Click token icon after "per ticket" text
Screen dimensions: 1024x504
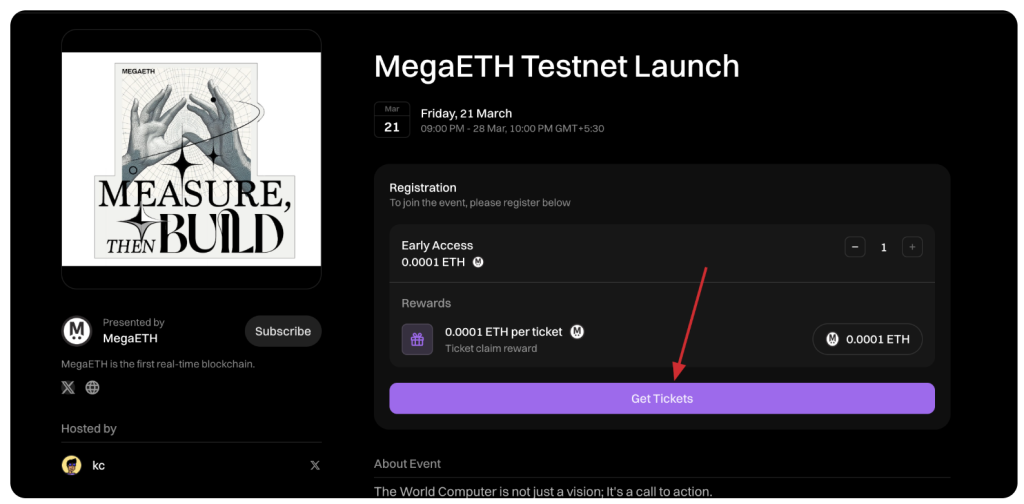pyautogui.click(x=577, y=331)
